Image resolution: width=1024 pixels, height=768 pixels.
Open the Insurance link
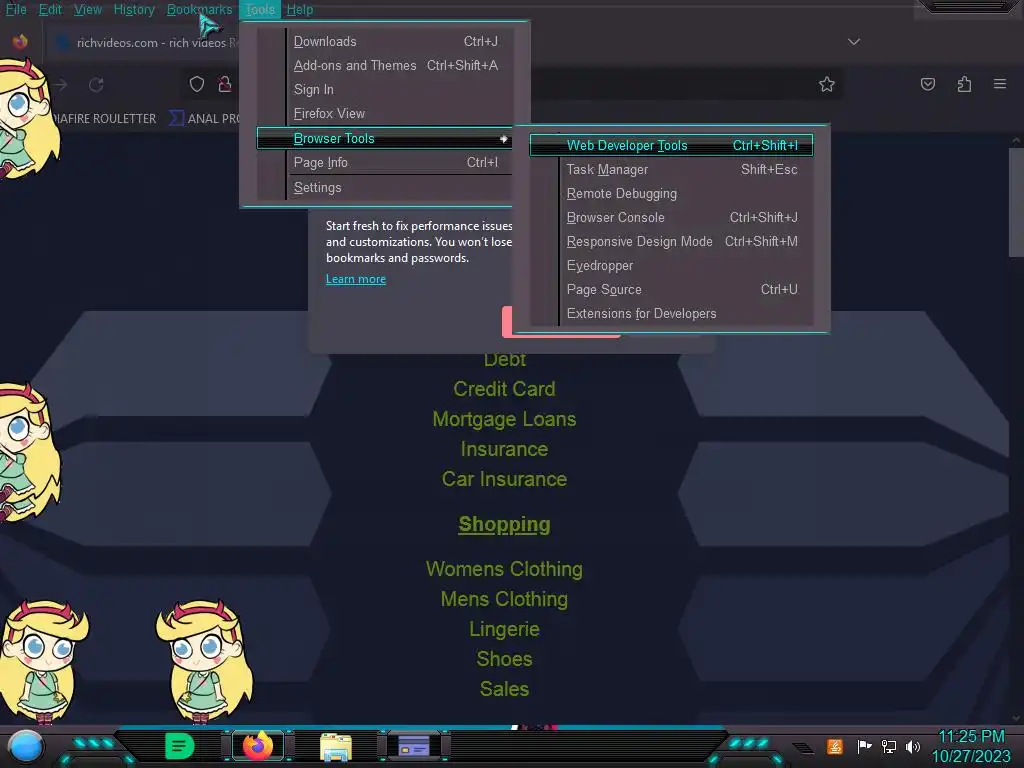504,449
